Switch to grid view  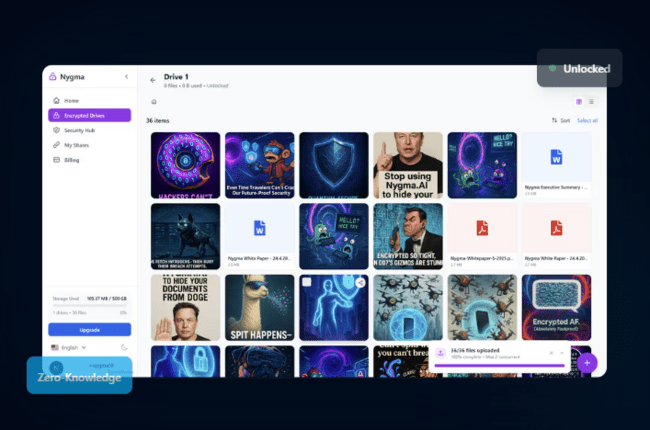(x=579, y=102)
